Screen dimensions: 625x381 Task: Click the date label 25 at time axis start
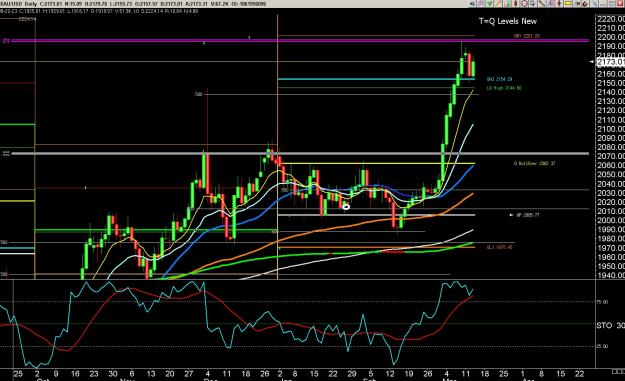click(x=18, y=374)
